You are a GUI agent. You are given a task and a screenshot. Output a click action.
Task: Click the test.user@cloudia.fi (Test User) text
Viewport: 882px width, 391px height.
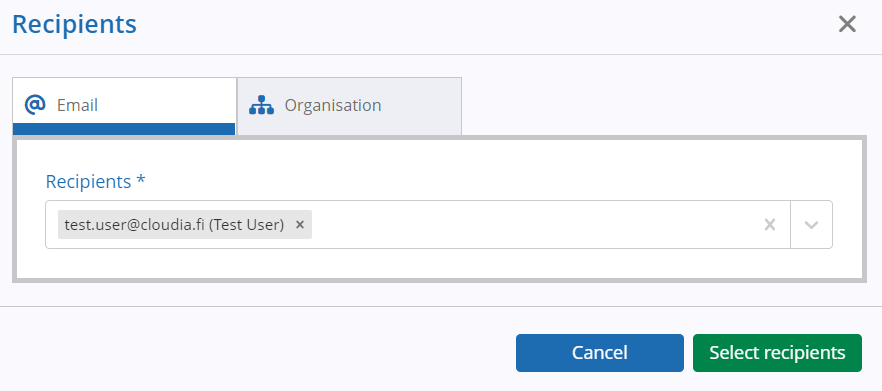[174, 224]
